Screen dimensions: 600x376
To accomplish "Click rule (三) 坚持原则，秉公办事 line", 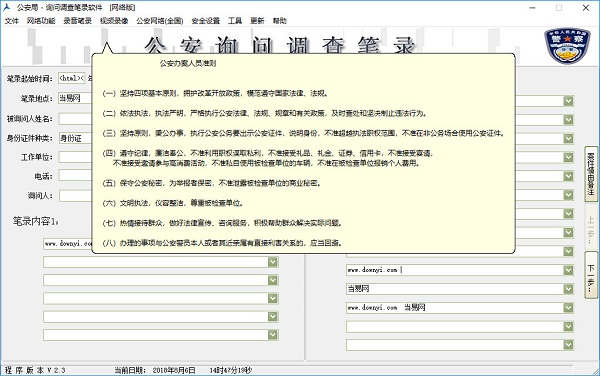I will pos(304,133).
